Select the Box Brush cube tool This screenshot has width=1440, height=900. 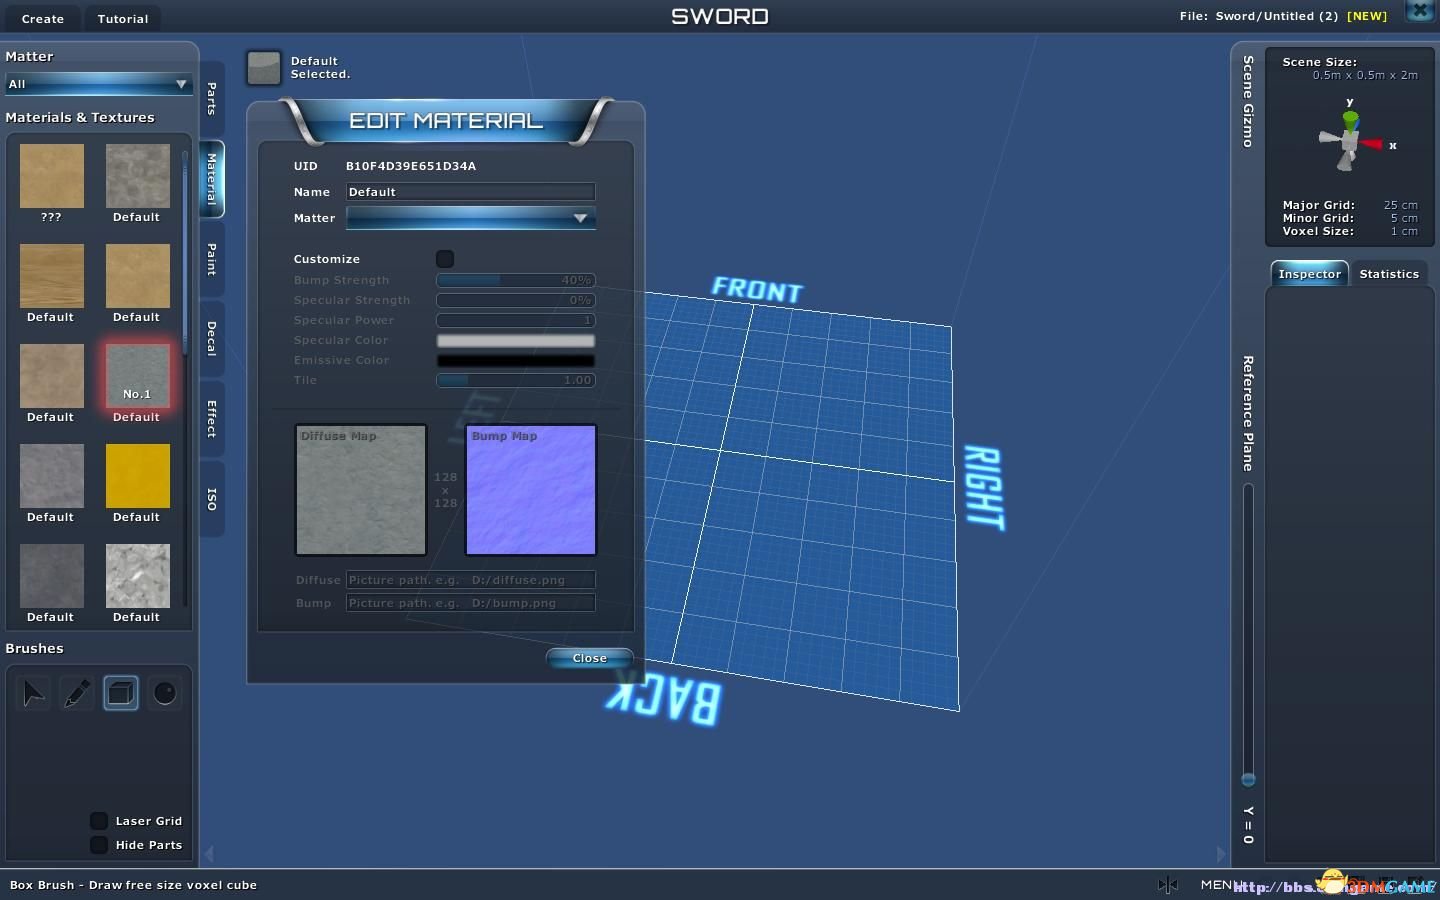coord(121,693)
